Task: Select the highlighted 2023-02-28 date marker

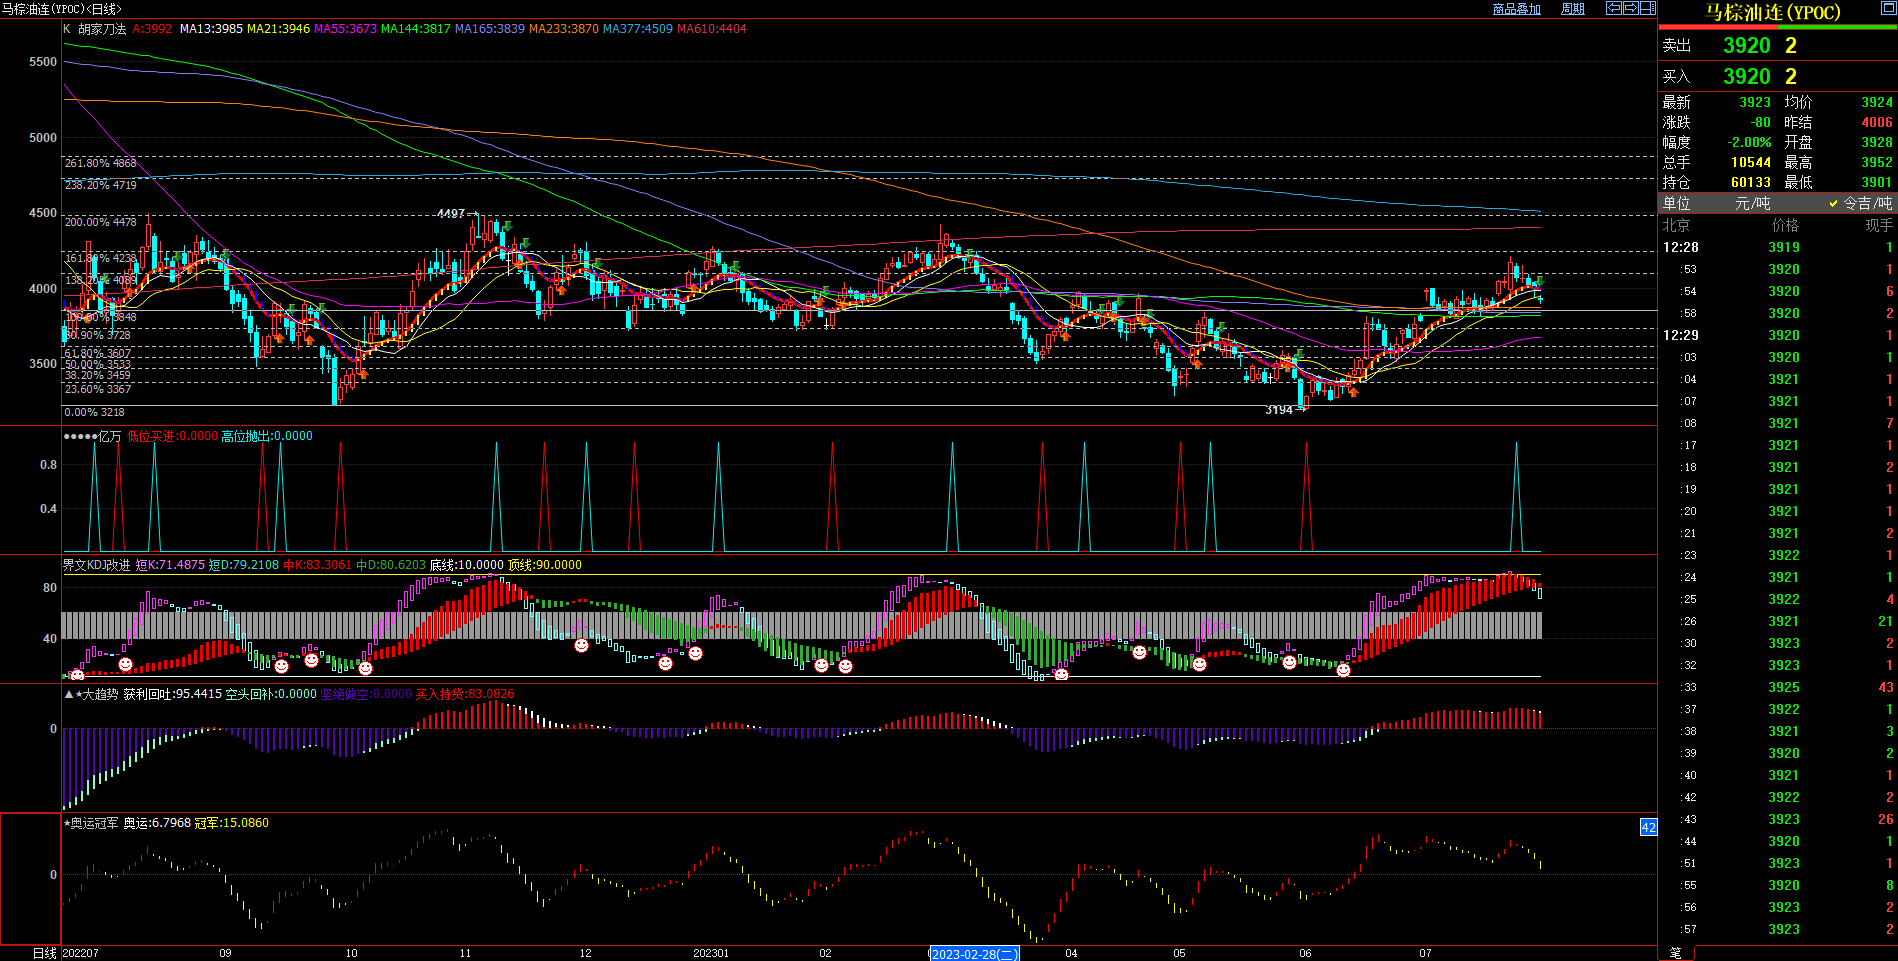Action: point(974,954)
